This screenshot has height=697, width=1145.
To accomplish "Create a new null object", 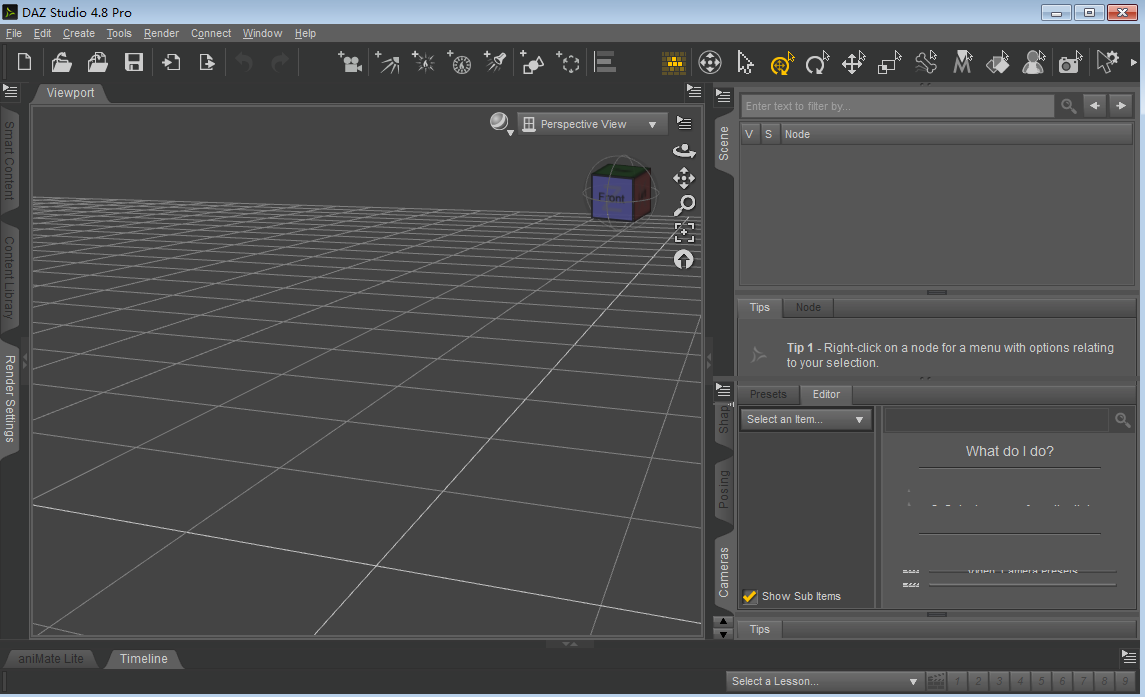I will pos(568,62).
